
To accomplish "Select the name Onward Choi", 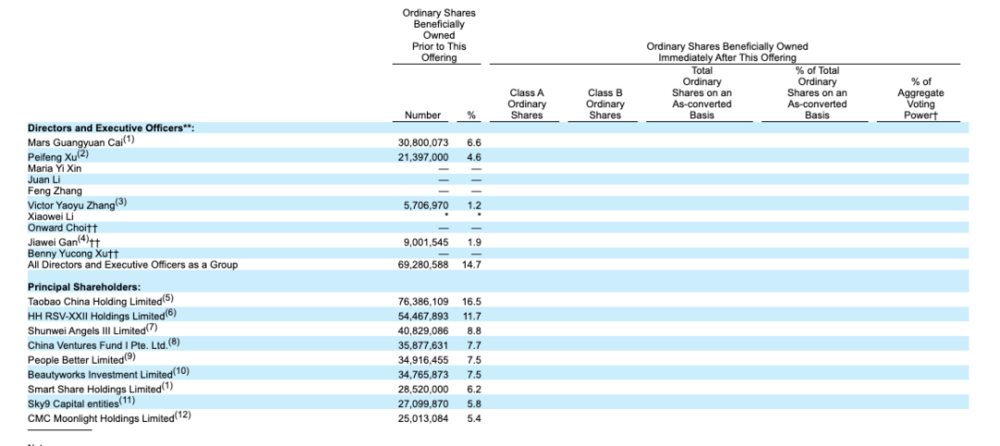I will 57,228.
